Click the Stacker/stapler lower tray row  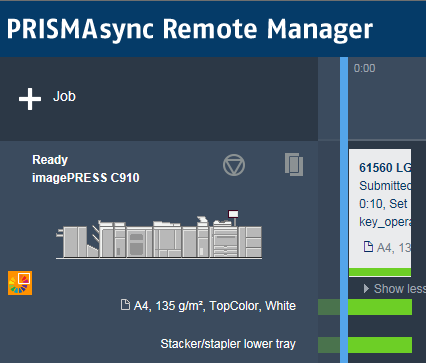click(228, 344)
